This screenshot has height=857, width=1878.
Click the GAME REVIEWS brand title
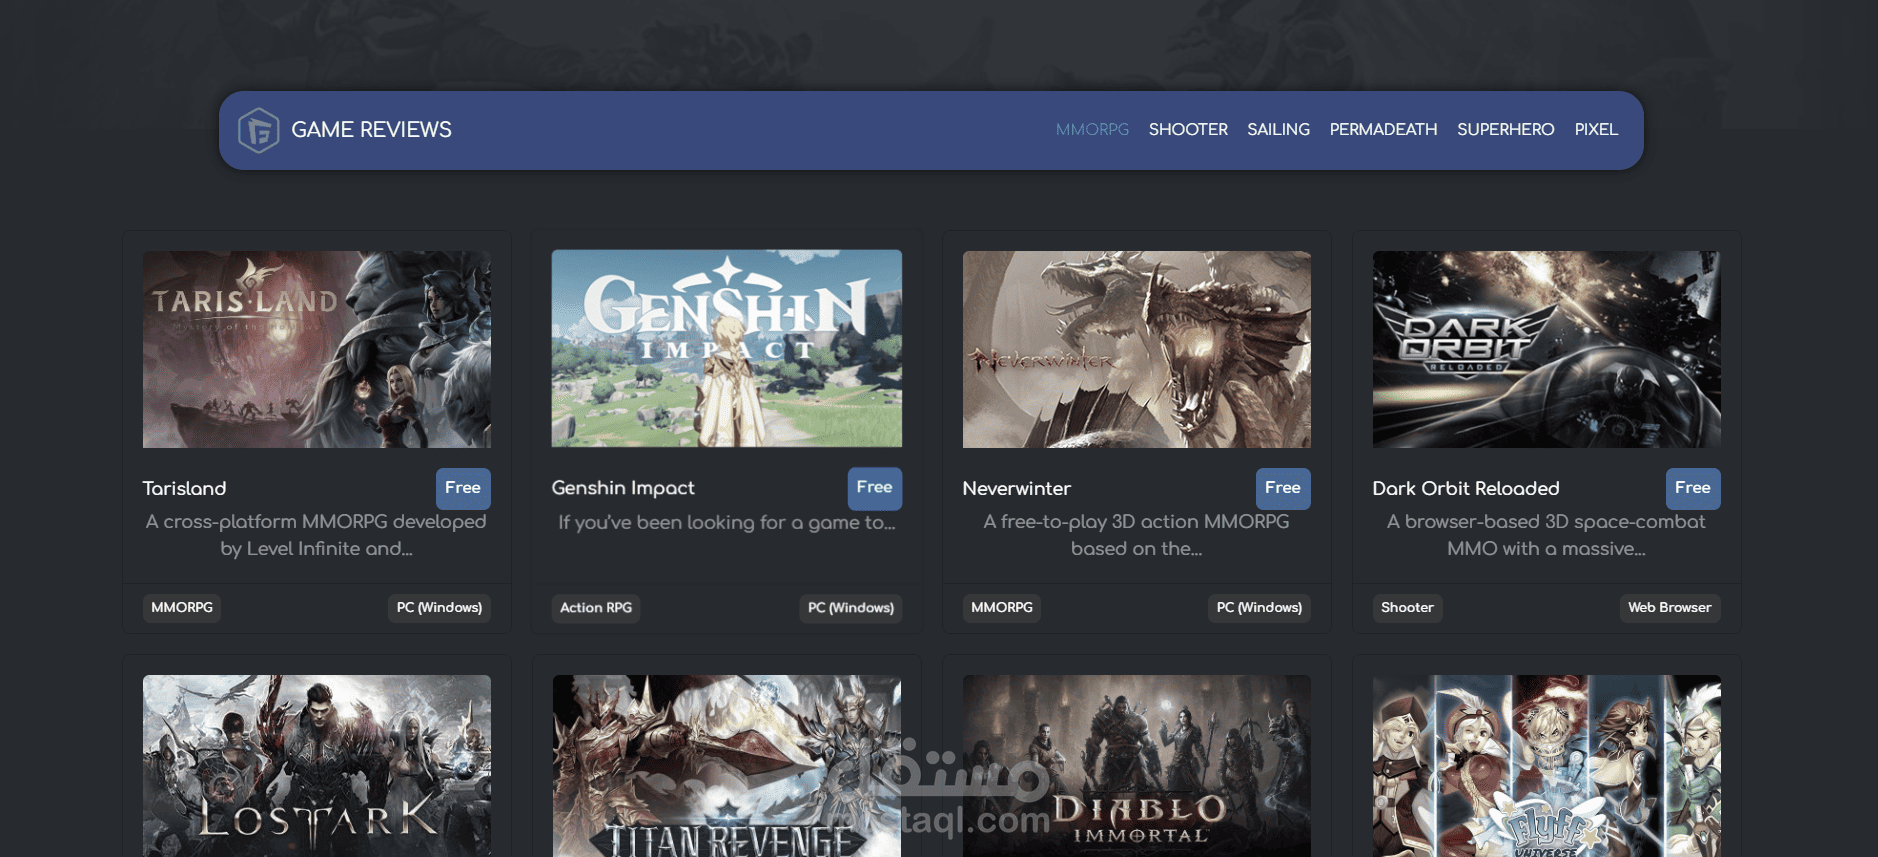371,130
